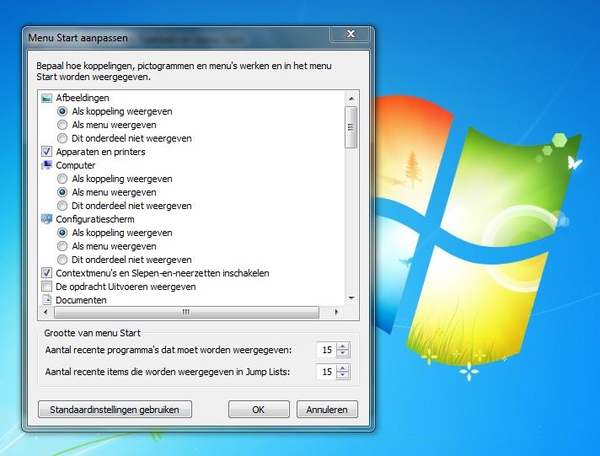Click the horizontal scrollbar thumb
The image size is (600, 456).
coord(187,312)
